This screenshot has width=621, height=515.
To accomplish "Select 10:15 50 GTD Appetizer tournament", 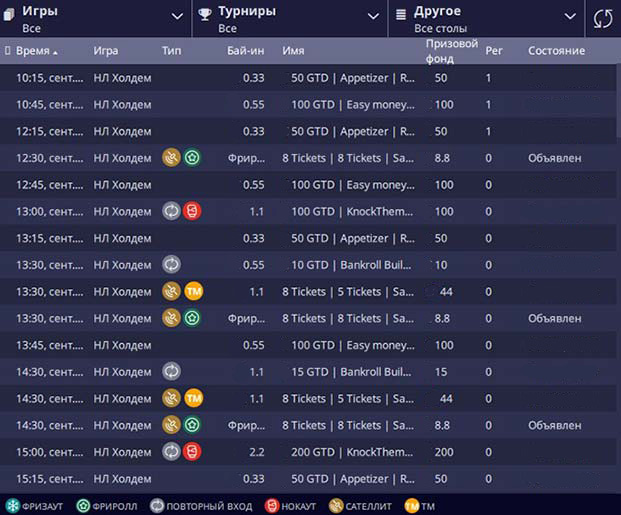I will tap(308, 78).
